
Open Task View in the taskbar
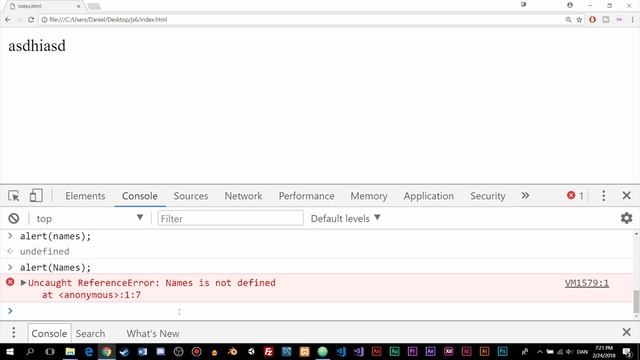[x=50, y=351]
